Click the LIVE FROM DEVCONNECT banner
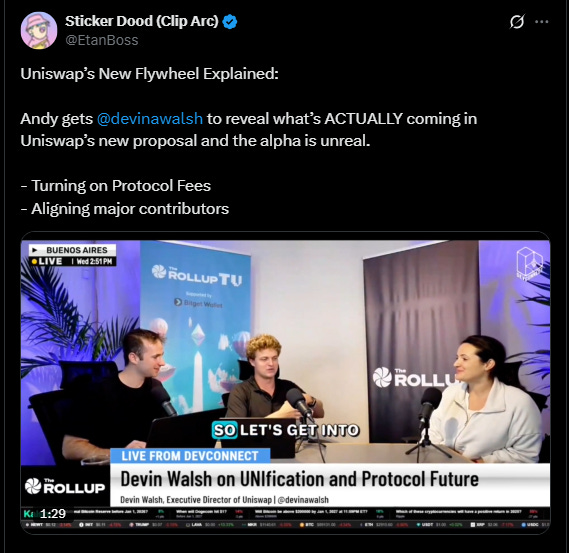This screenshot has width=569, height=553. tap(190, 456)
